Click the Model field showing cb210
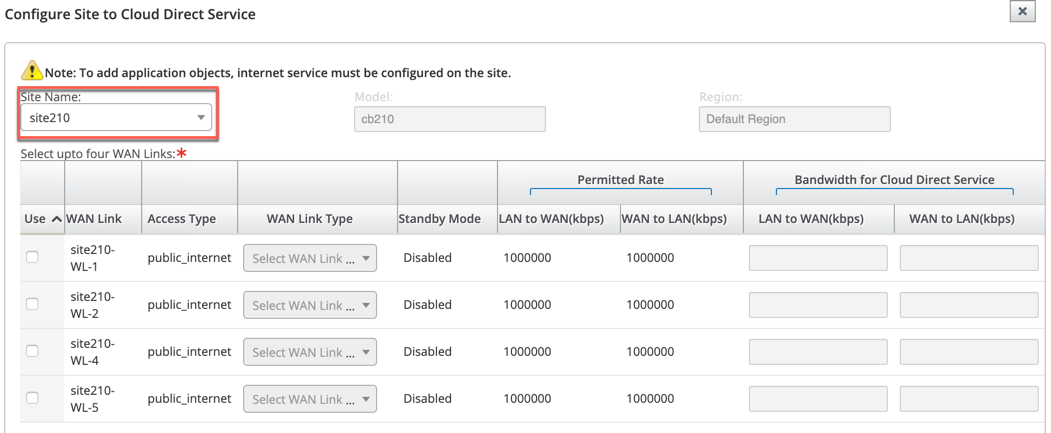The width and height of the screenshot is (1051, 433). [450, 119]
